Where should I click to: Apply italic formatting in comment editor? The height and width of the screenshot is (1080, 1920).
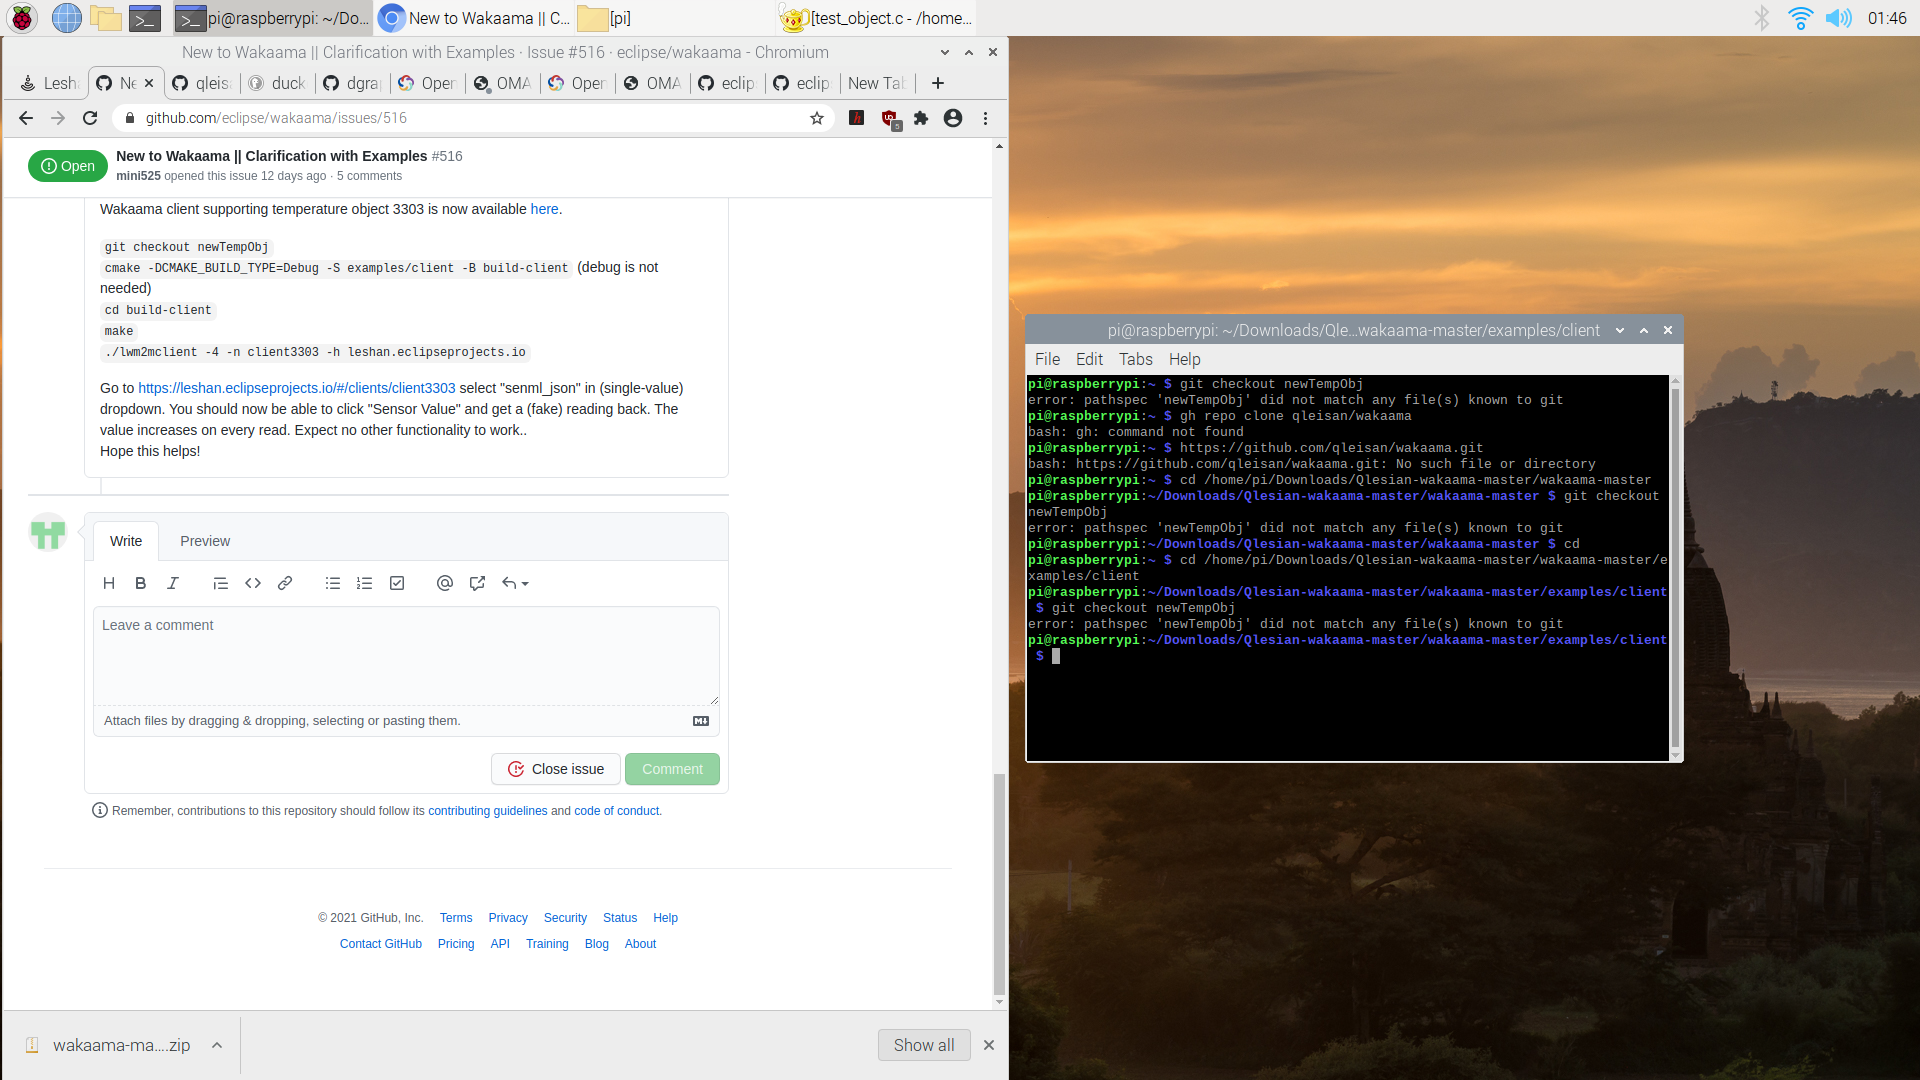pyautogui.click(x=172, y=583)
